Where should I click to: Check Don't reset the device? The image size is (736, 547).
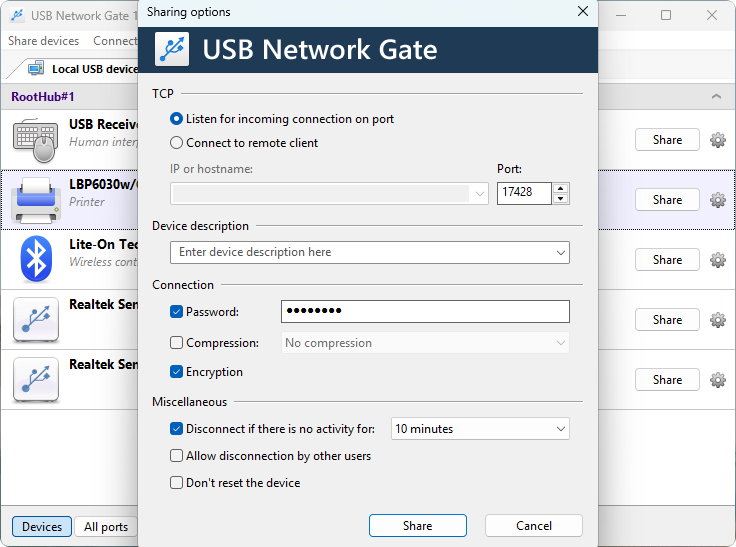click(176, 483)
